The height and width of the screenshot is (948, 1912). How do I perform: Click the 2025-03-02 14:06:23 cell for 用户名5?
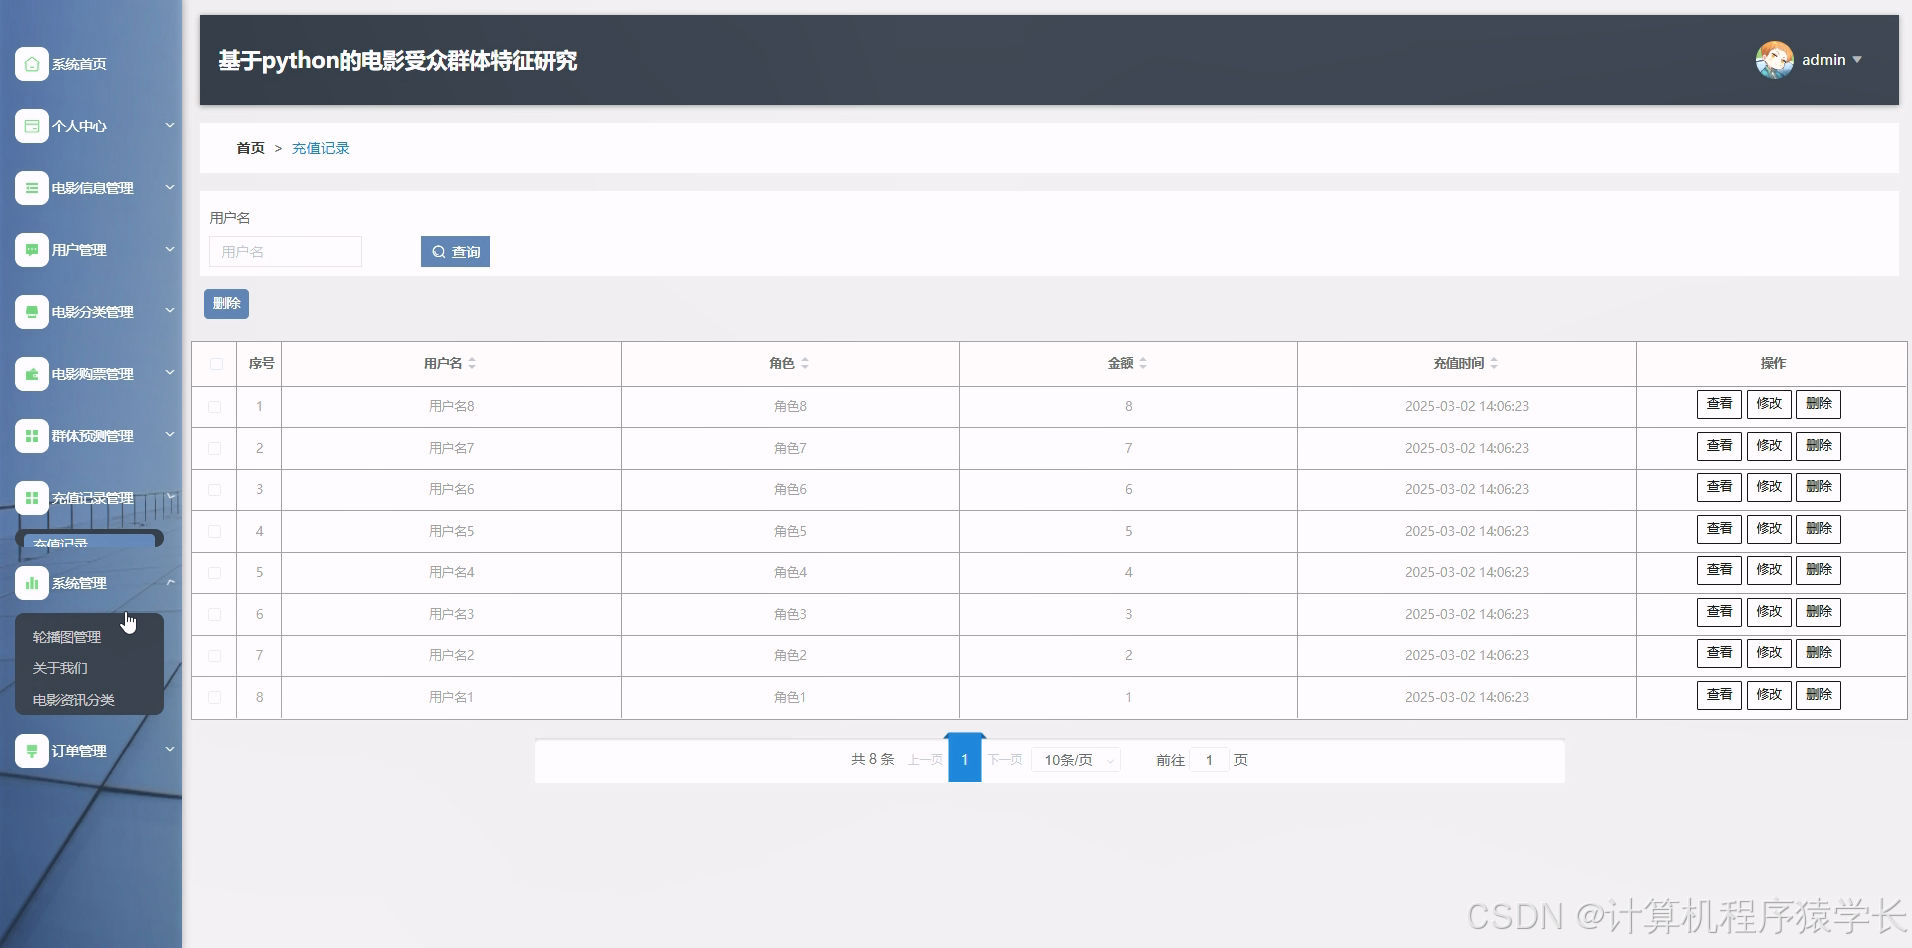pyautogui.click(x=1466, y=531)
